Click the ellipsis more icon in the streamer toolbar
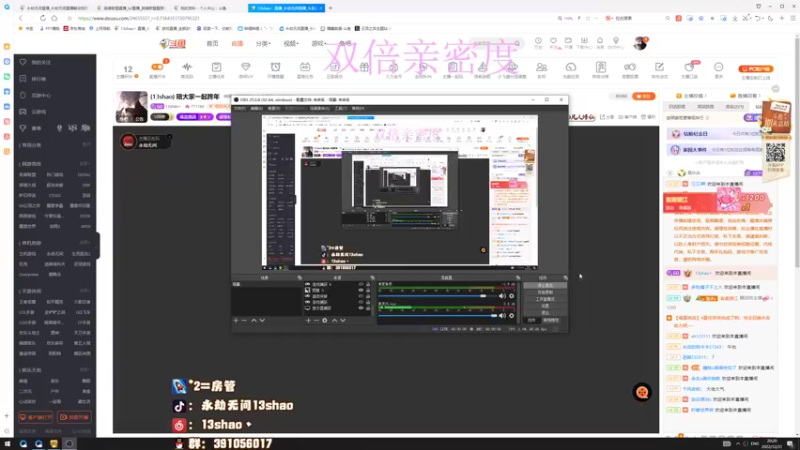This screenshot has width=800, height=450. click(x=718, y=67)
